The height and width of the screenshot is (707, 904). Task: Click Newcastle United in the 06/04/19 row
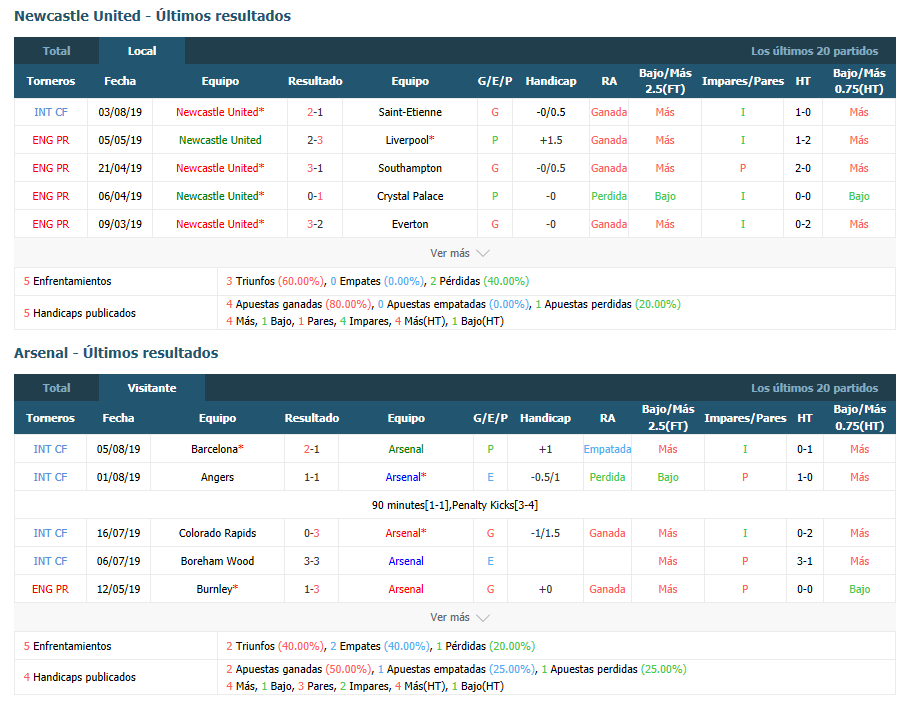point(220,196)
